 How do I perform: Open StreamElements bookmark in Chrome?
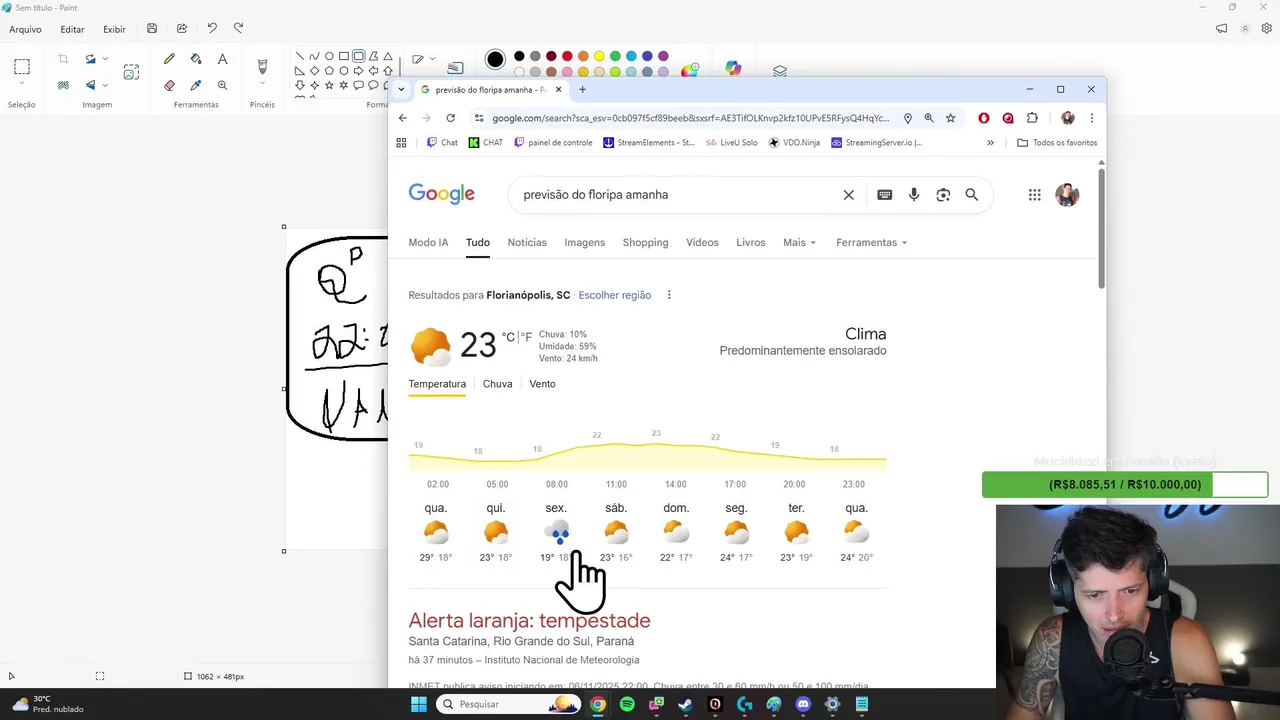648,143
